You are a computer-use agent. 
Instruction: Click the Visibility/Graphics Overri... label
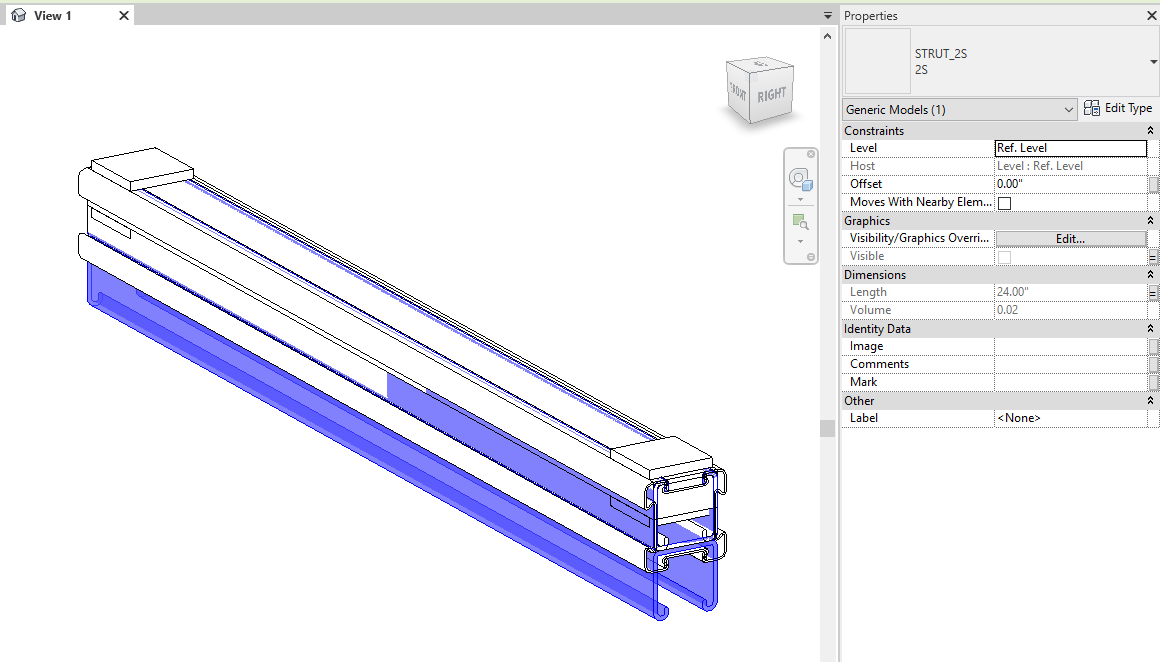[919, 238]
